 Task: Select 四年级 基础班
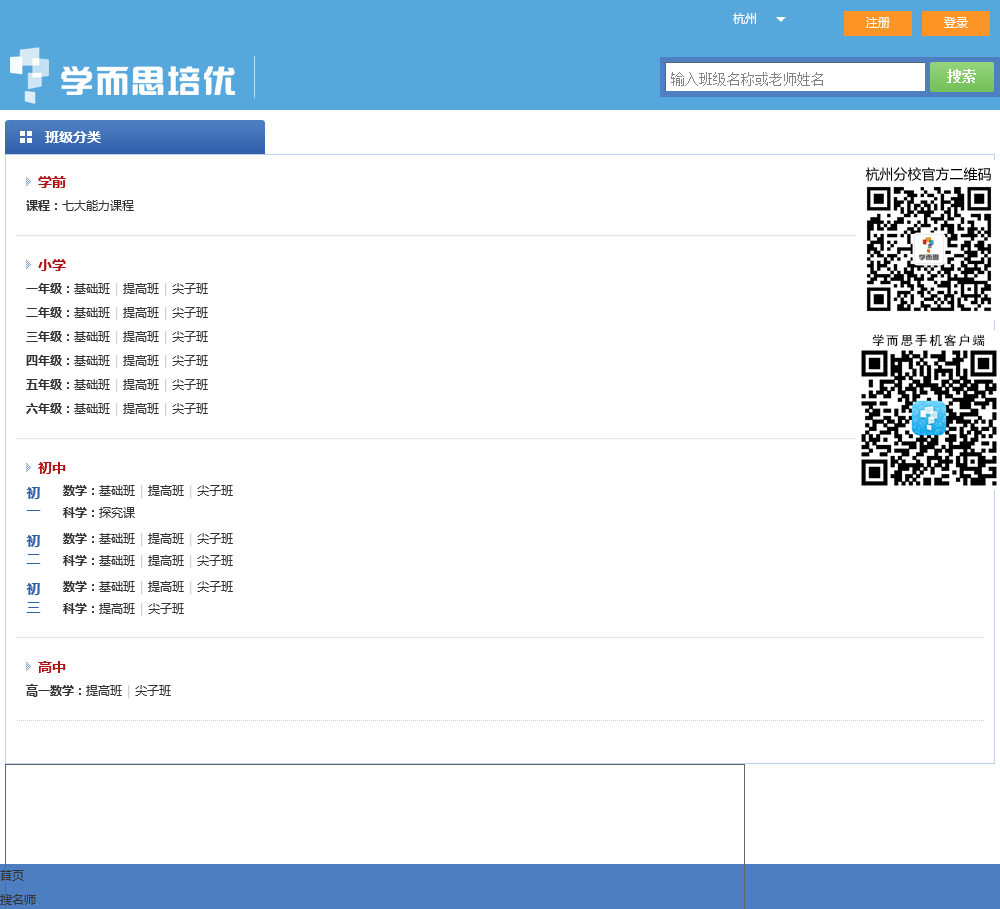tap(92, 361)
